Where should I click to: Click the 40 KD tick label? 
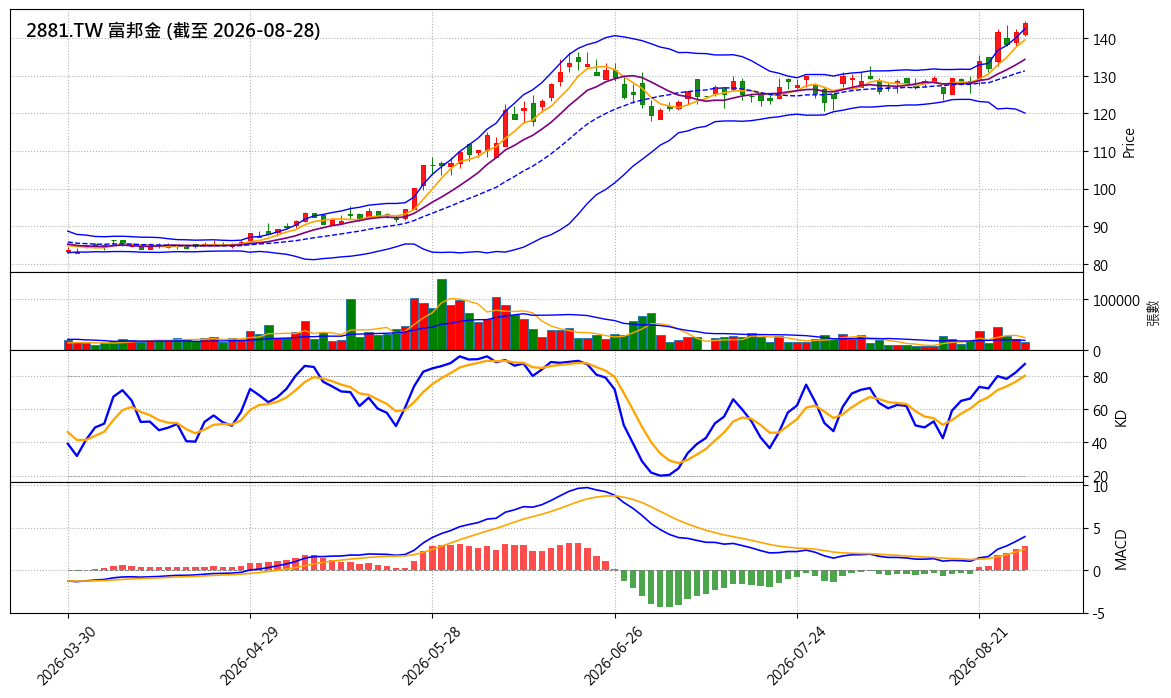(x=1100, y=443)
